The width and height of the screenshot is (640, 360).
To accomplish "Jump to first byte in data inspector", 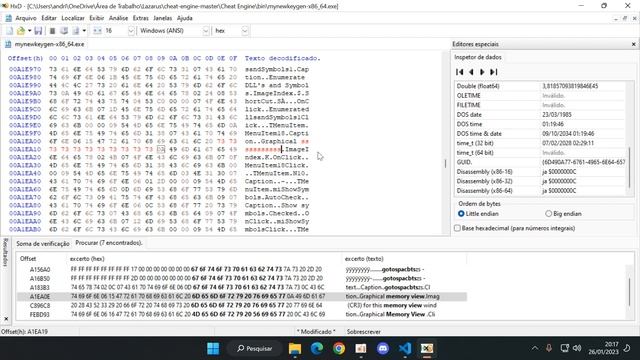I will (x=460, y=72).
